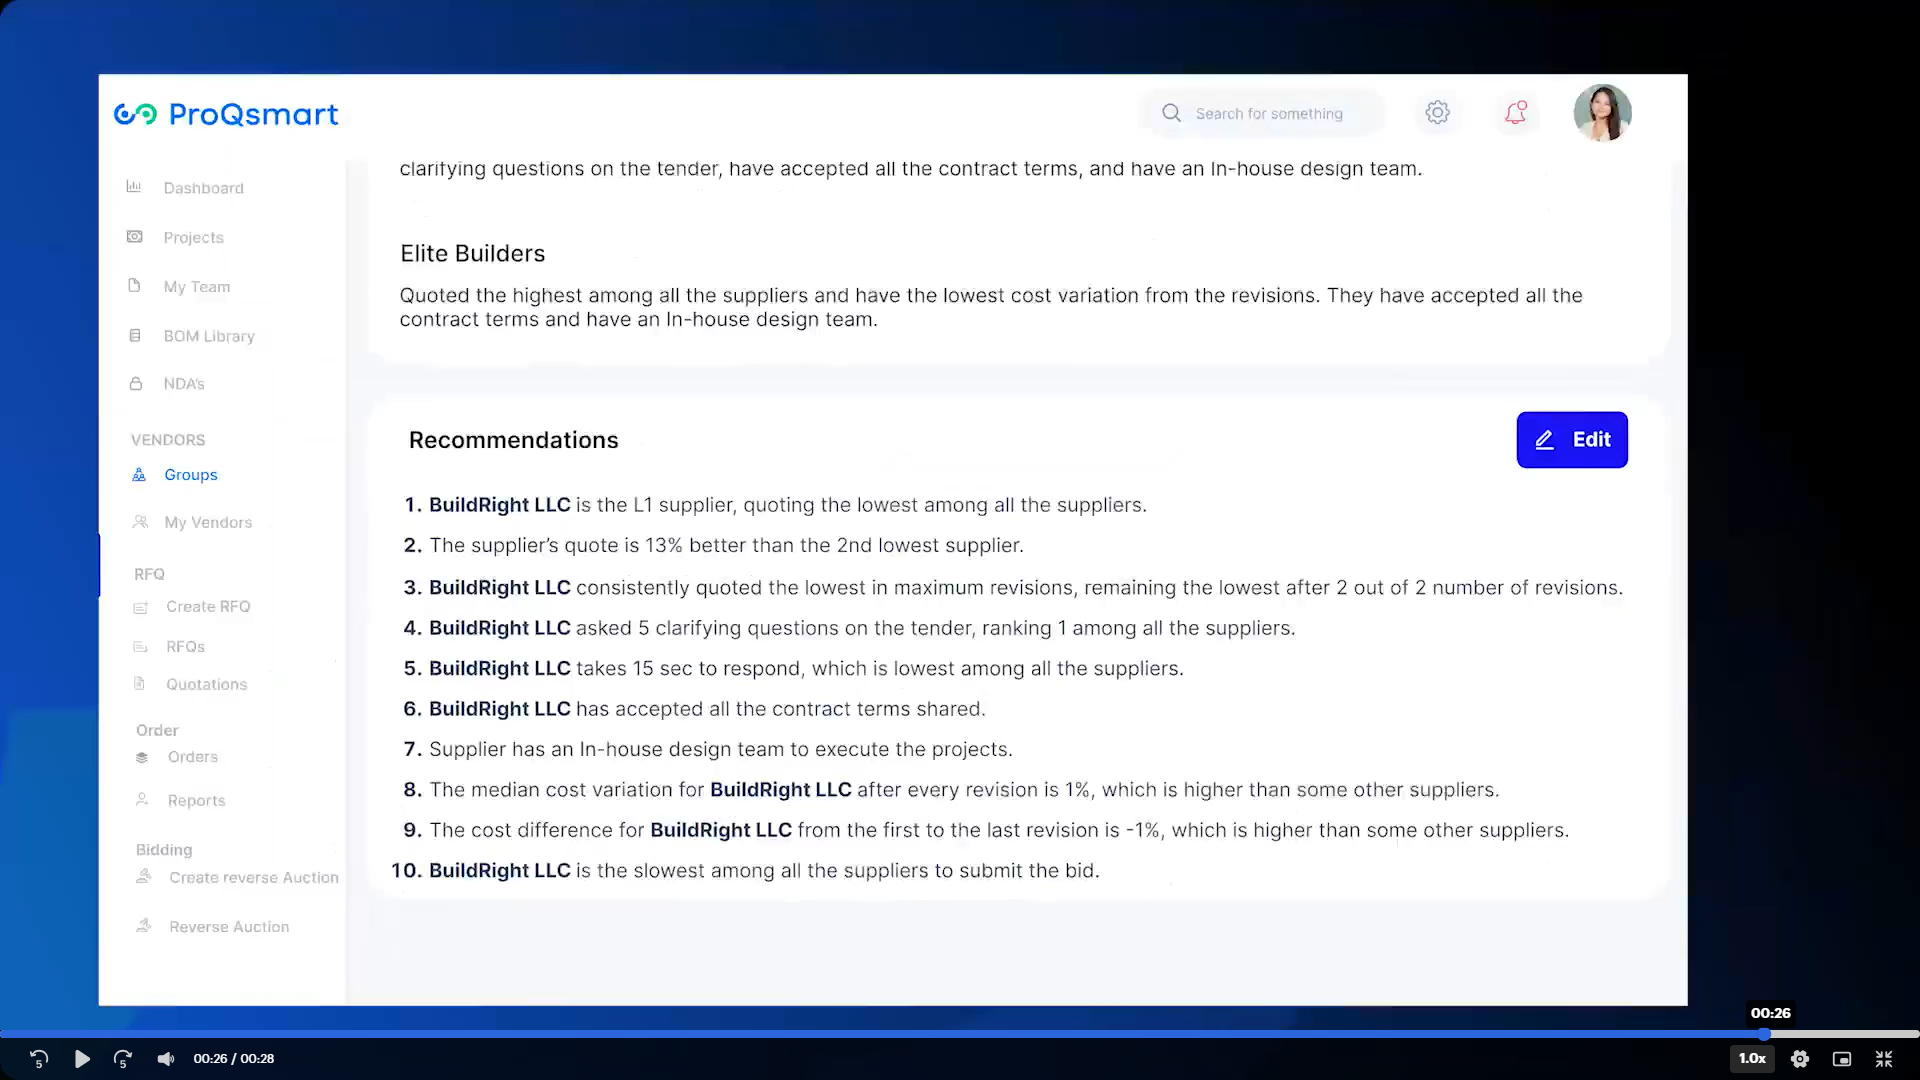Open video player settings gear
Viewport: 1920px width, 1080px height.
(x=1800, y=1059)
